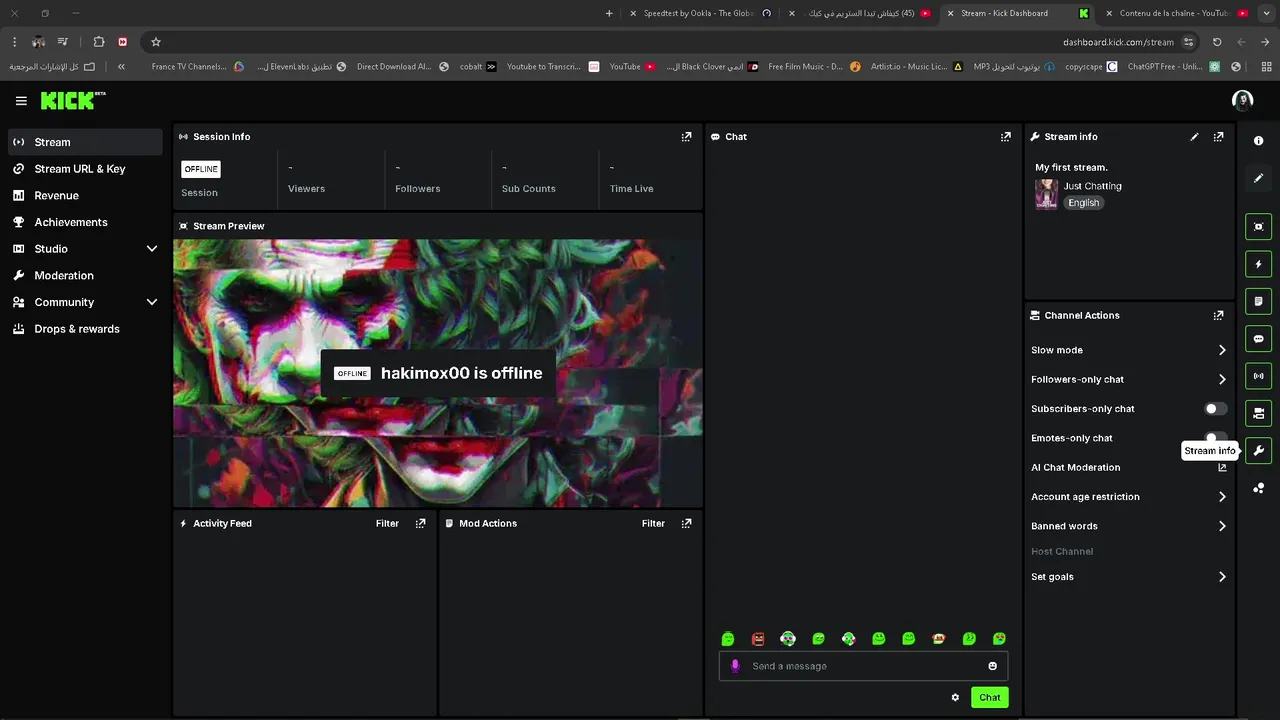This screenshot has width=1280, height=720.
Task: Expand the Community sidebar section
Action: [152, 302]
